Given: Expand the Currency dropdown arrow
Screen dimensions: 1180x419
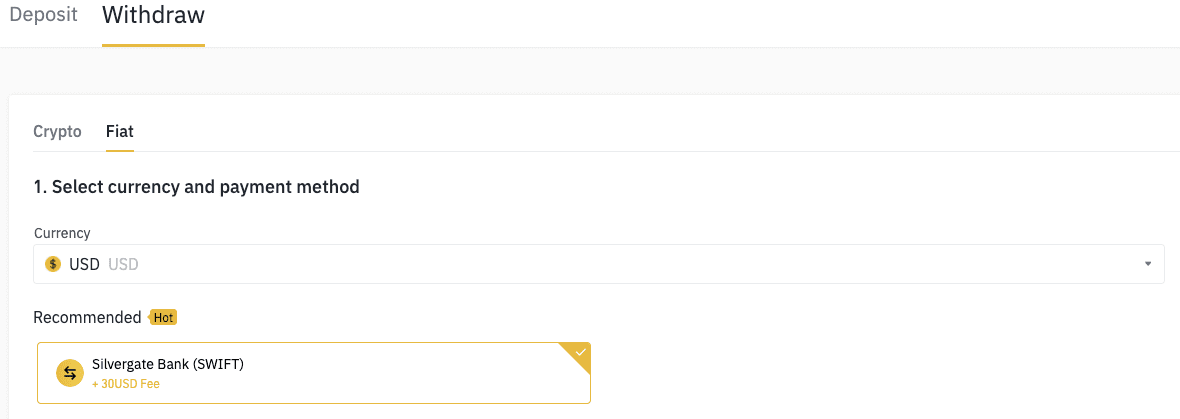Looking at the screenshot, I should (x=1148, y=264).
